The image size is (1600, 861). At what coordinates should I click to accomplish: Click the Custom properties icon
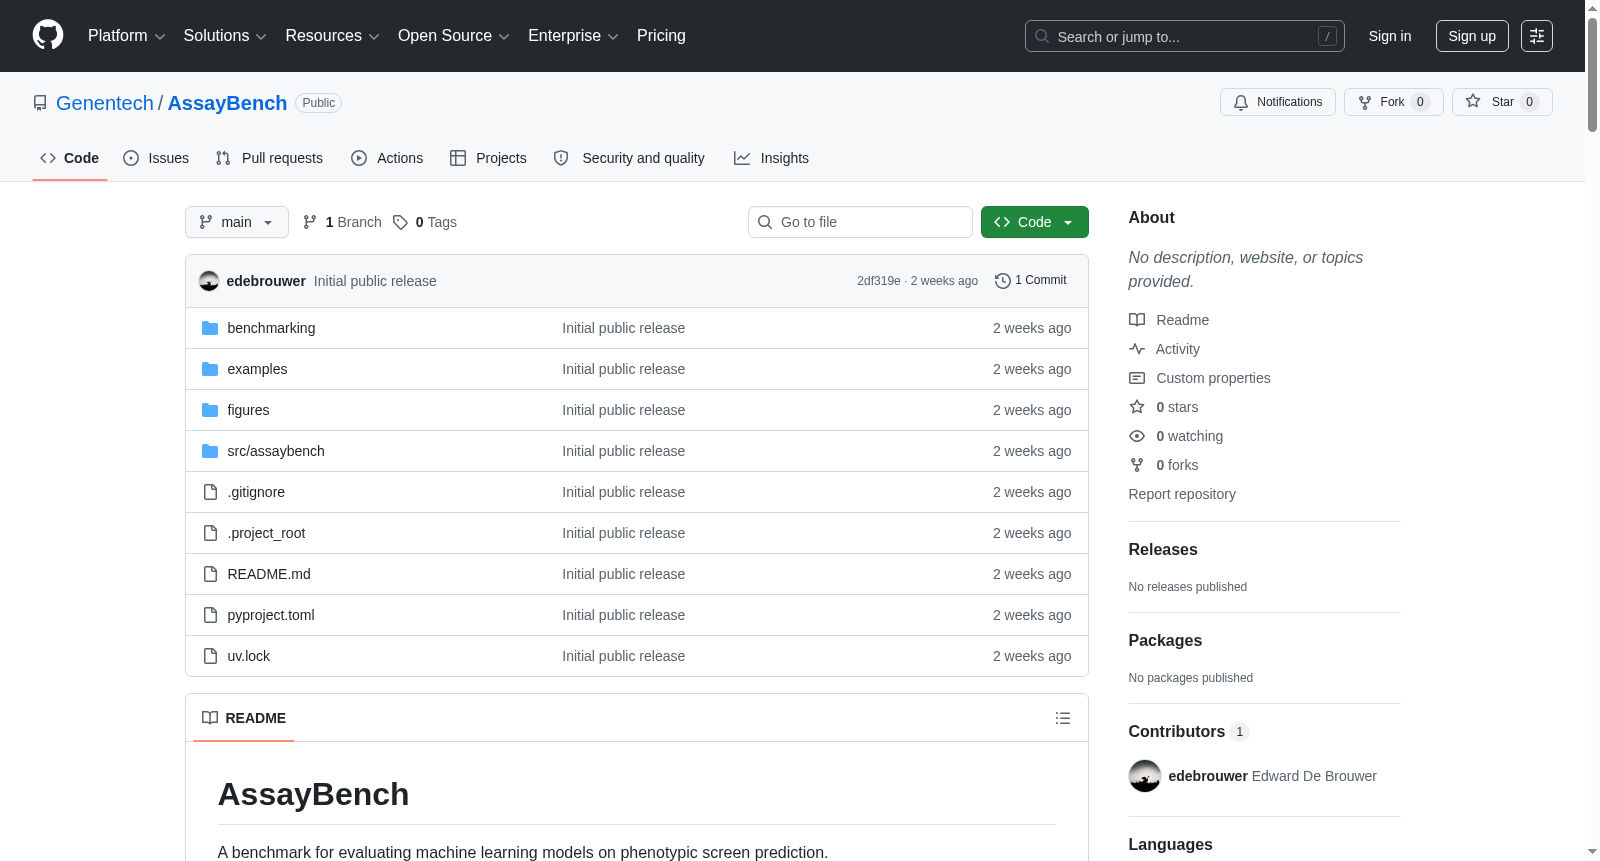pyautogui.click(x=1137, y=378)
